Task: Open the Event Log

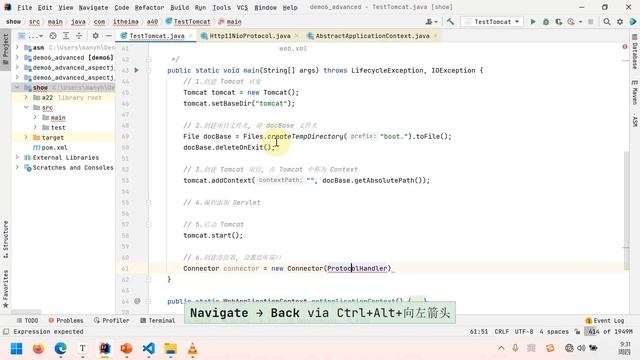Action: pos(604,321)
